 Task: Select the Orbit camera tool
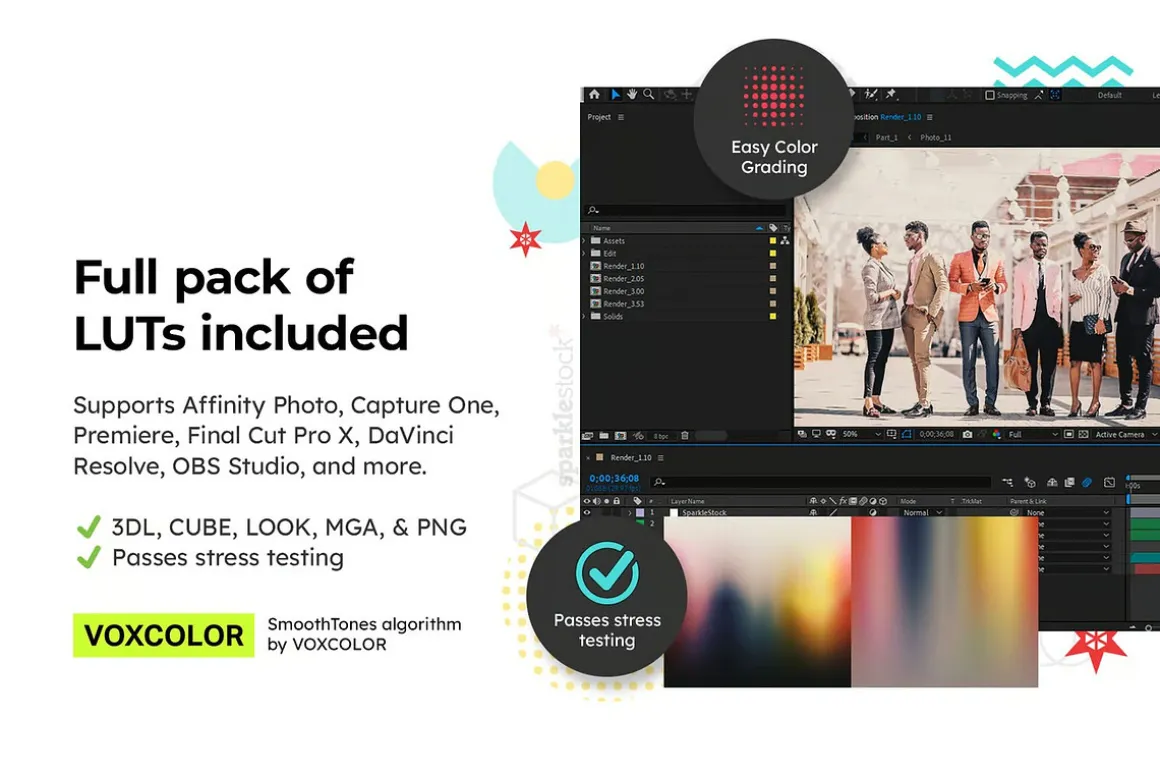(x=670, y=94)
